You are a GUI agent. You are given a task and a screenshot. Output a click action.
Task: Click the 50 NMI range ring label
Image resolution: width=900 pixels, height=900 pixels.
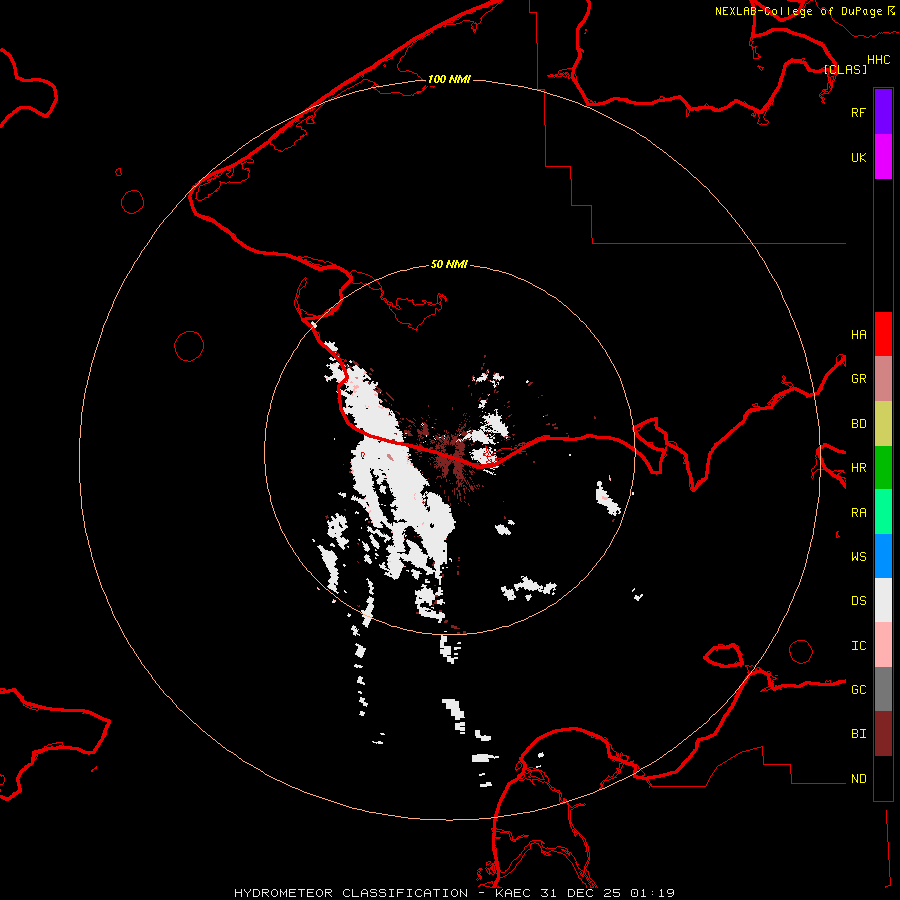tap(449, 264)
